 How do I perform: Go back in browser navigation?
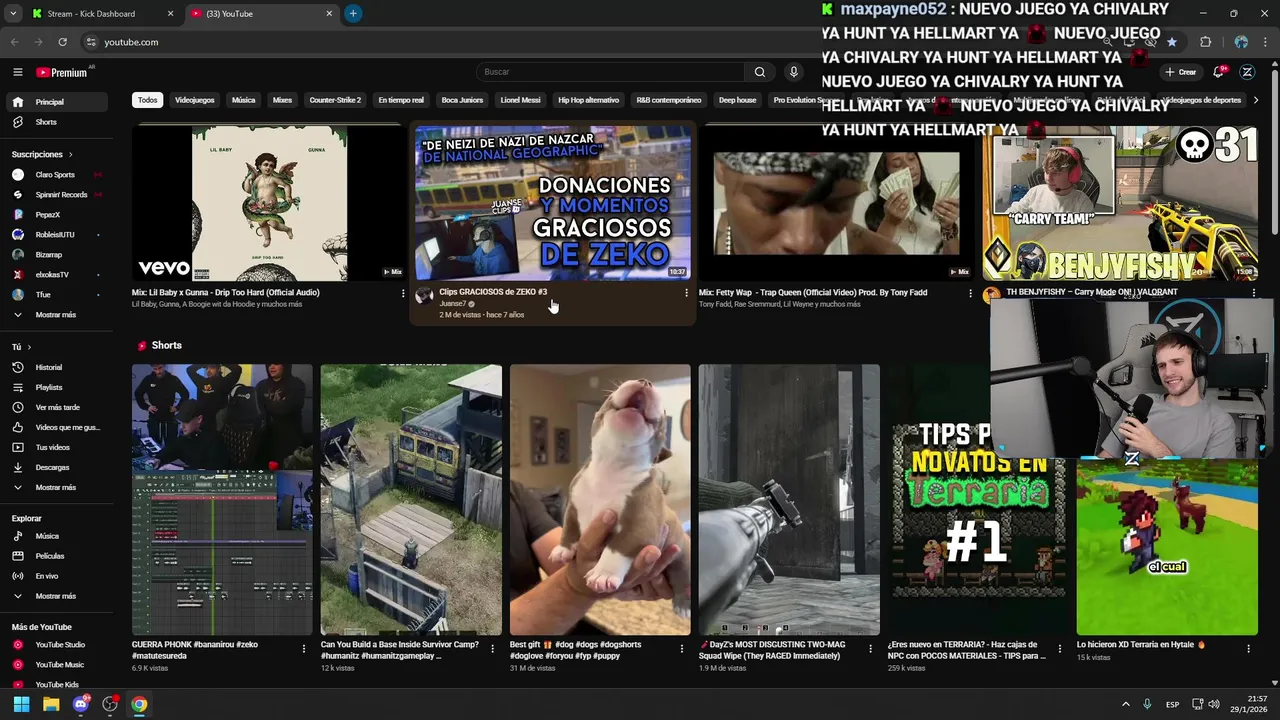[14, 42]
